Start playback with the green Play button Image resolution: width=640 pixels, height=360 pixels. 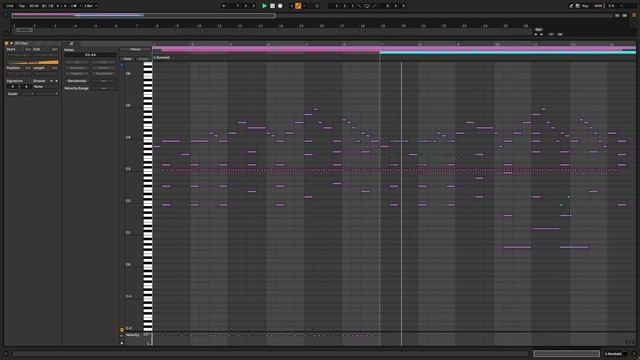[x=264, y=6]
